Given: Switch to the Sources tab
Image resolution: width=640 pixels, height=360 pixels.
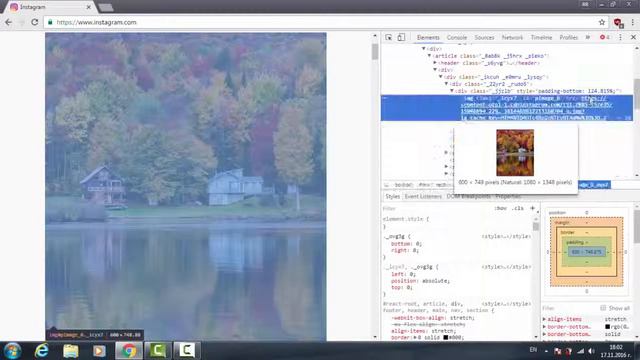Looking at the screenshot, I should (x=484, y=37).
